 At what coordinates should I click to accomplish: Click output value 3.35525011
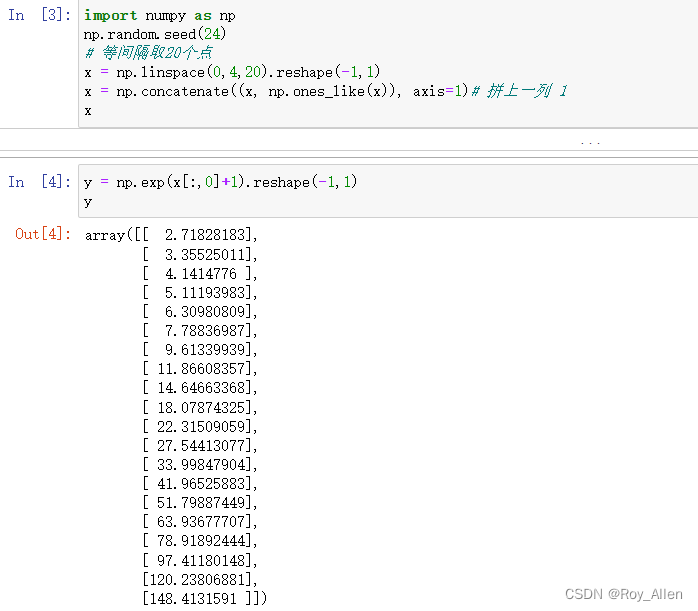205,255
